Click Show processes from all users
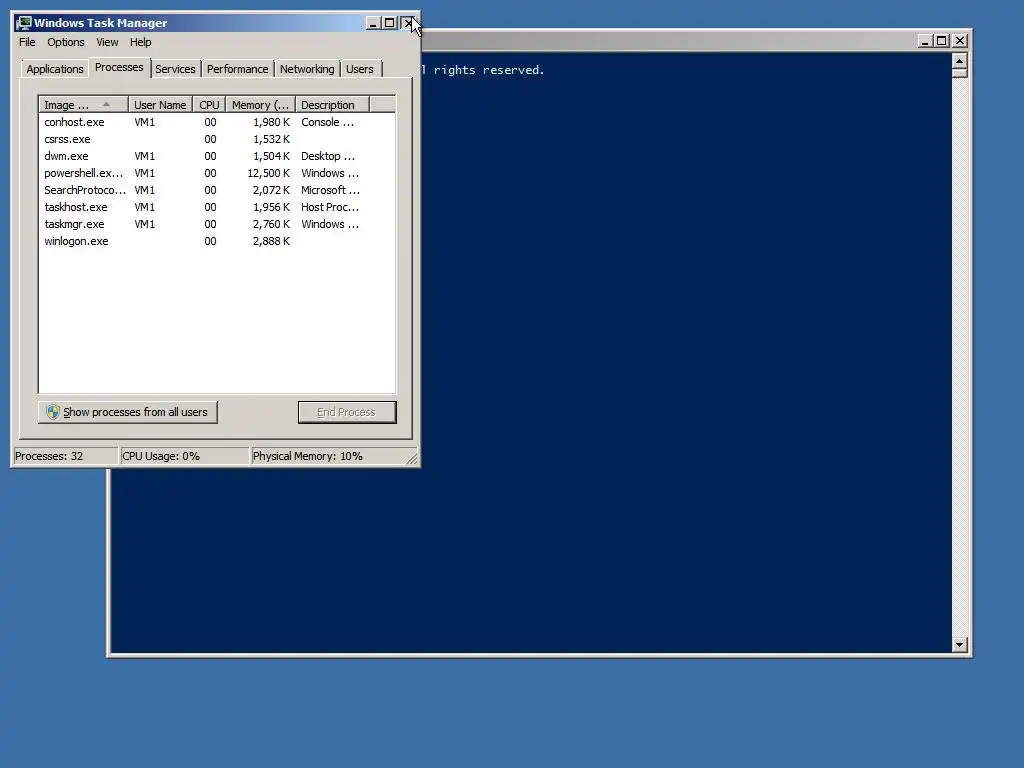1024x768 pixels. point(128,412)
